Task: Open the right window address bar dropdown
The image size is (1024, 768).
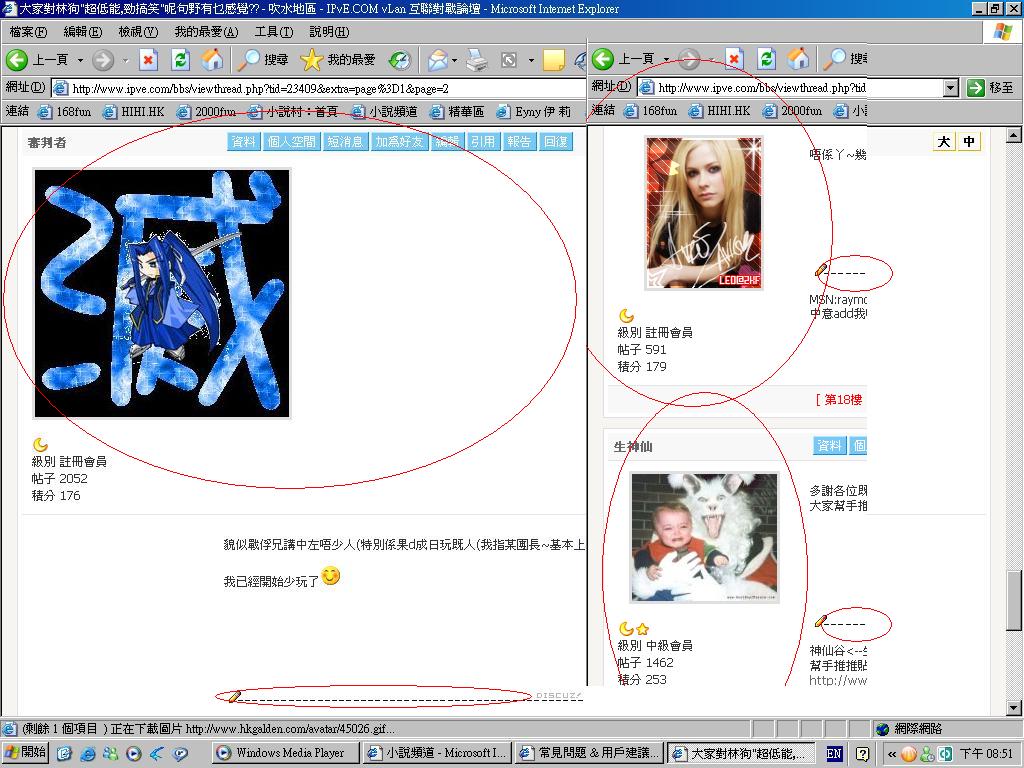Action: tap(950, 87)
